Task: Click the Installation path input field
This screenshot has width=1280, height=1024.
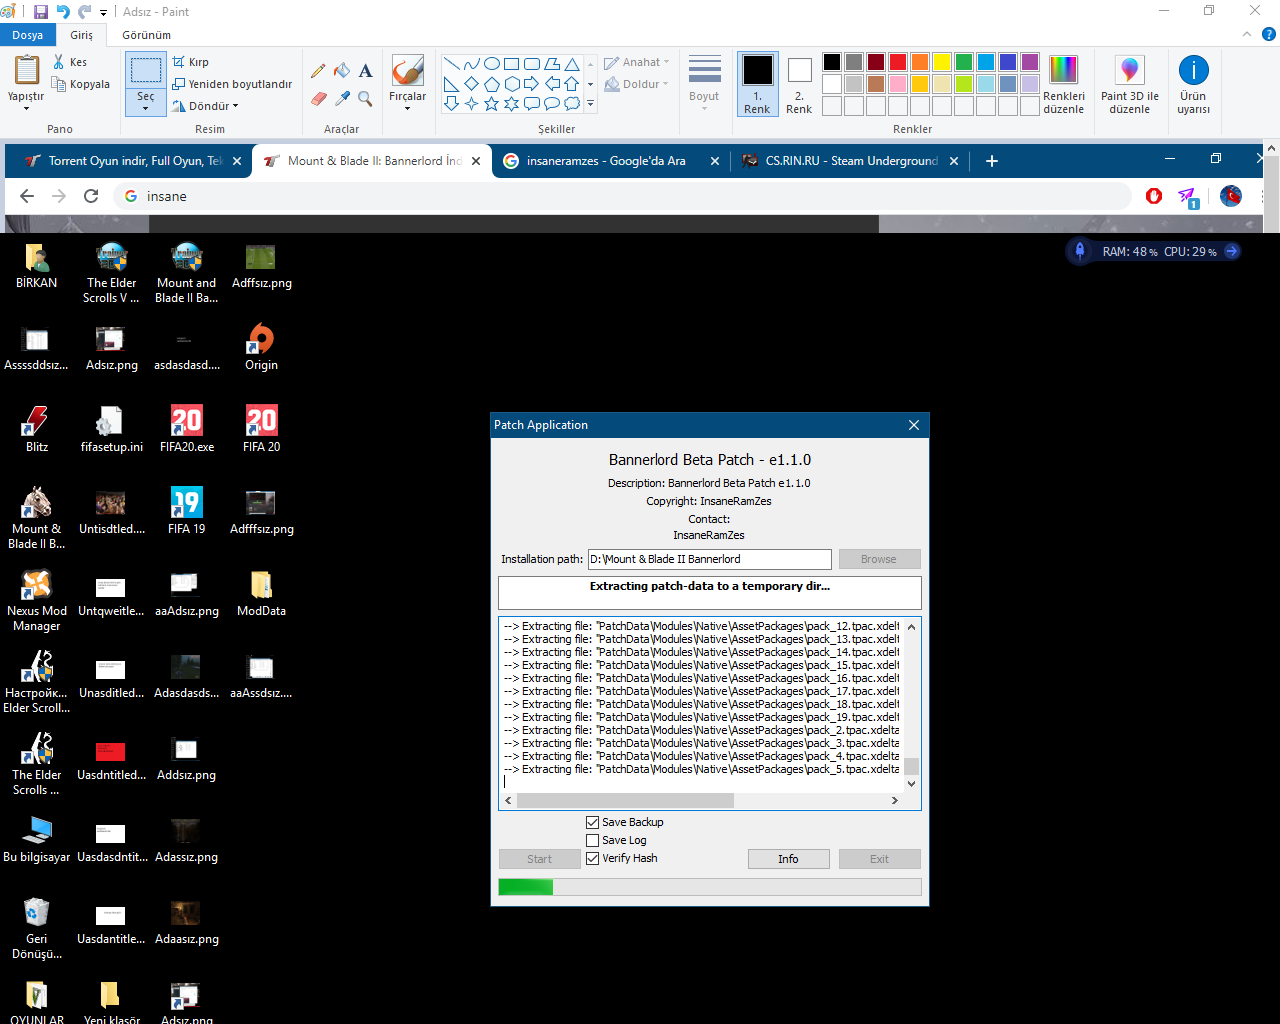Action: (x=710, y=559)
